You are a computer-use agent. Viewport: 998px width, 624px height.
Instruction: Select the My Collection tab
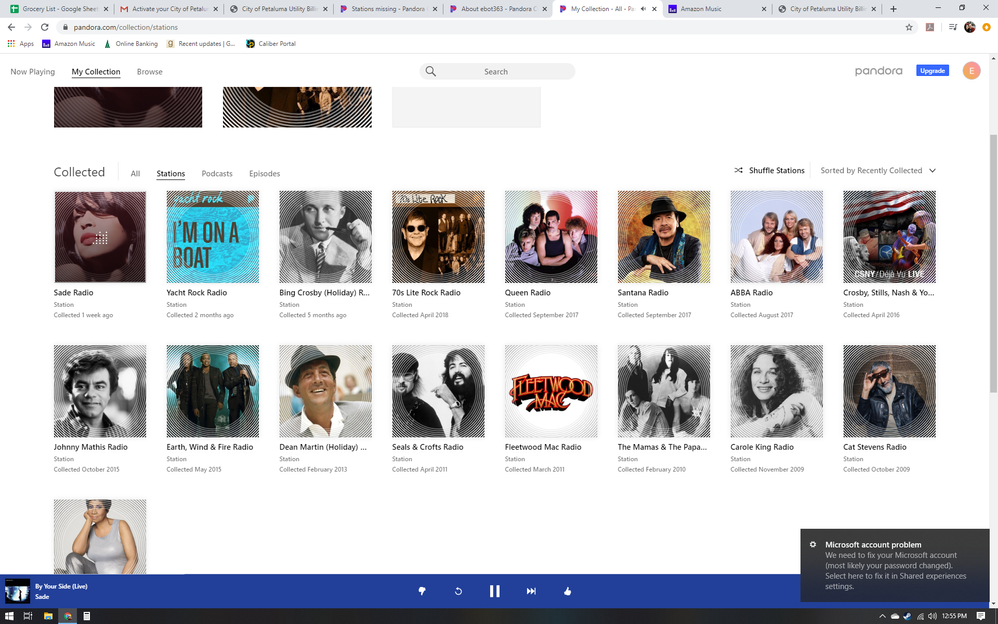point(95,71)
